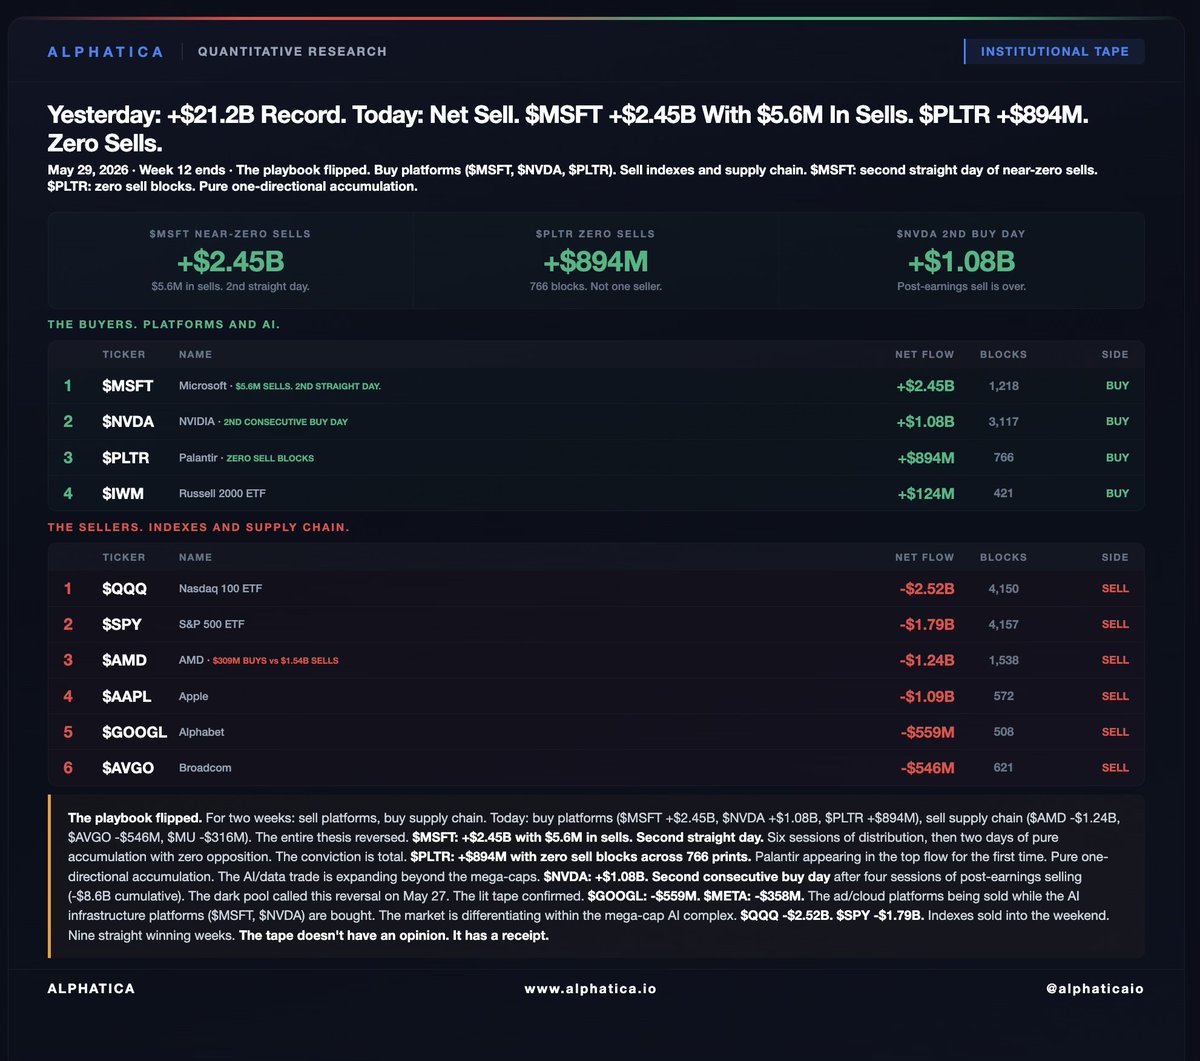Click the 1,218 blocks count for Microsoft
Image resolution: width=1200 pixels, height=1061 pixels.
tap(1003, 386)
